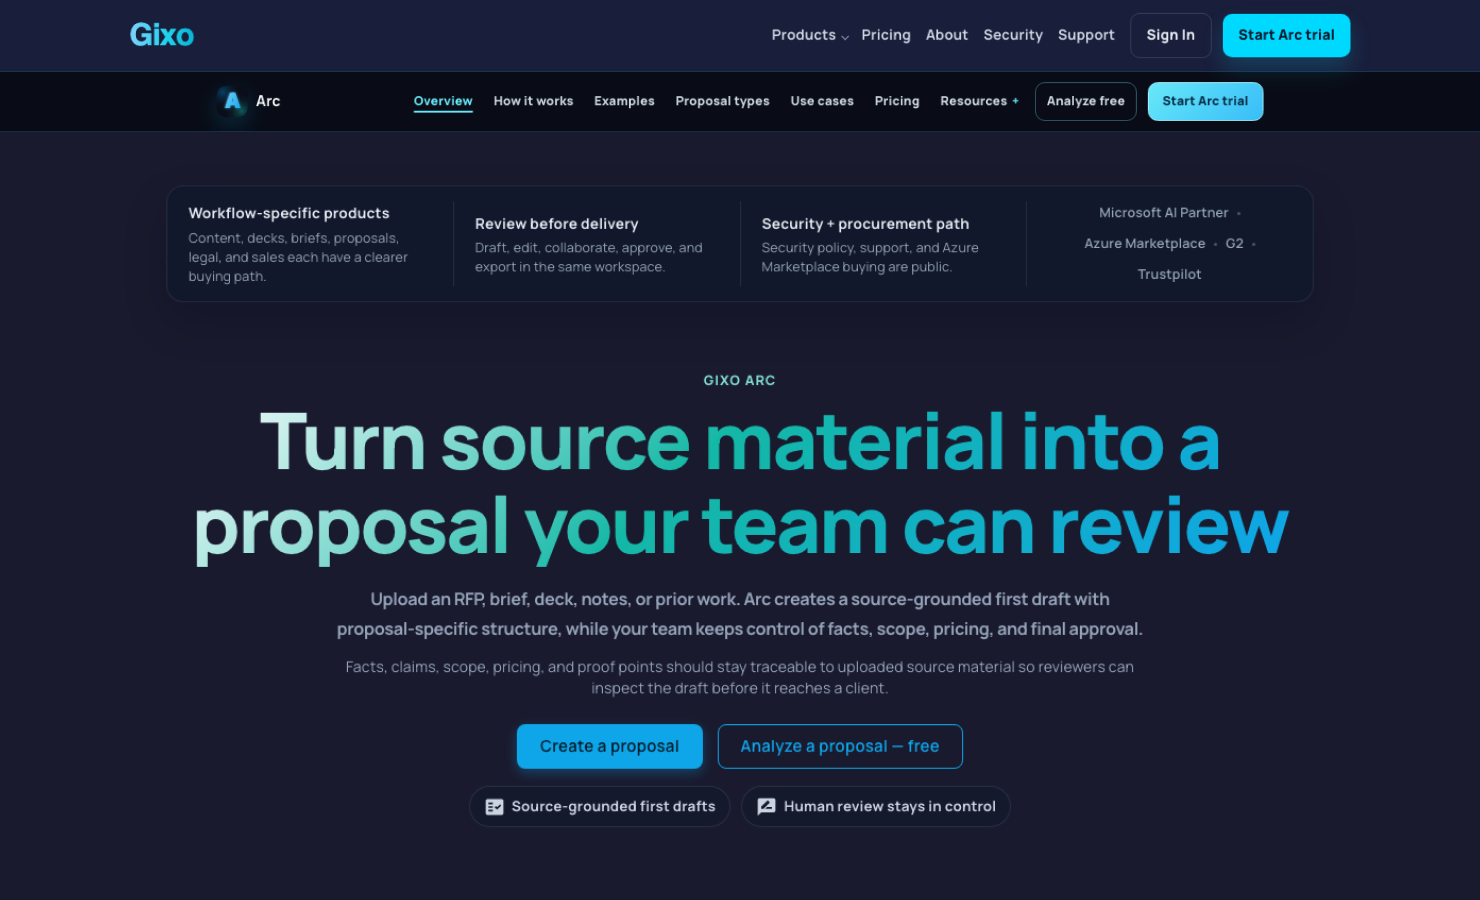Open the Use cases tab

pyautogui.click(x=822, y=101)
